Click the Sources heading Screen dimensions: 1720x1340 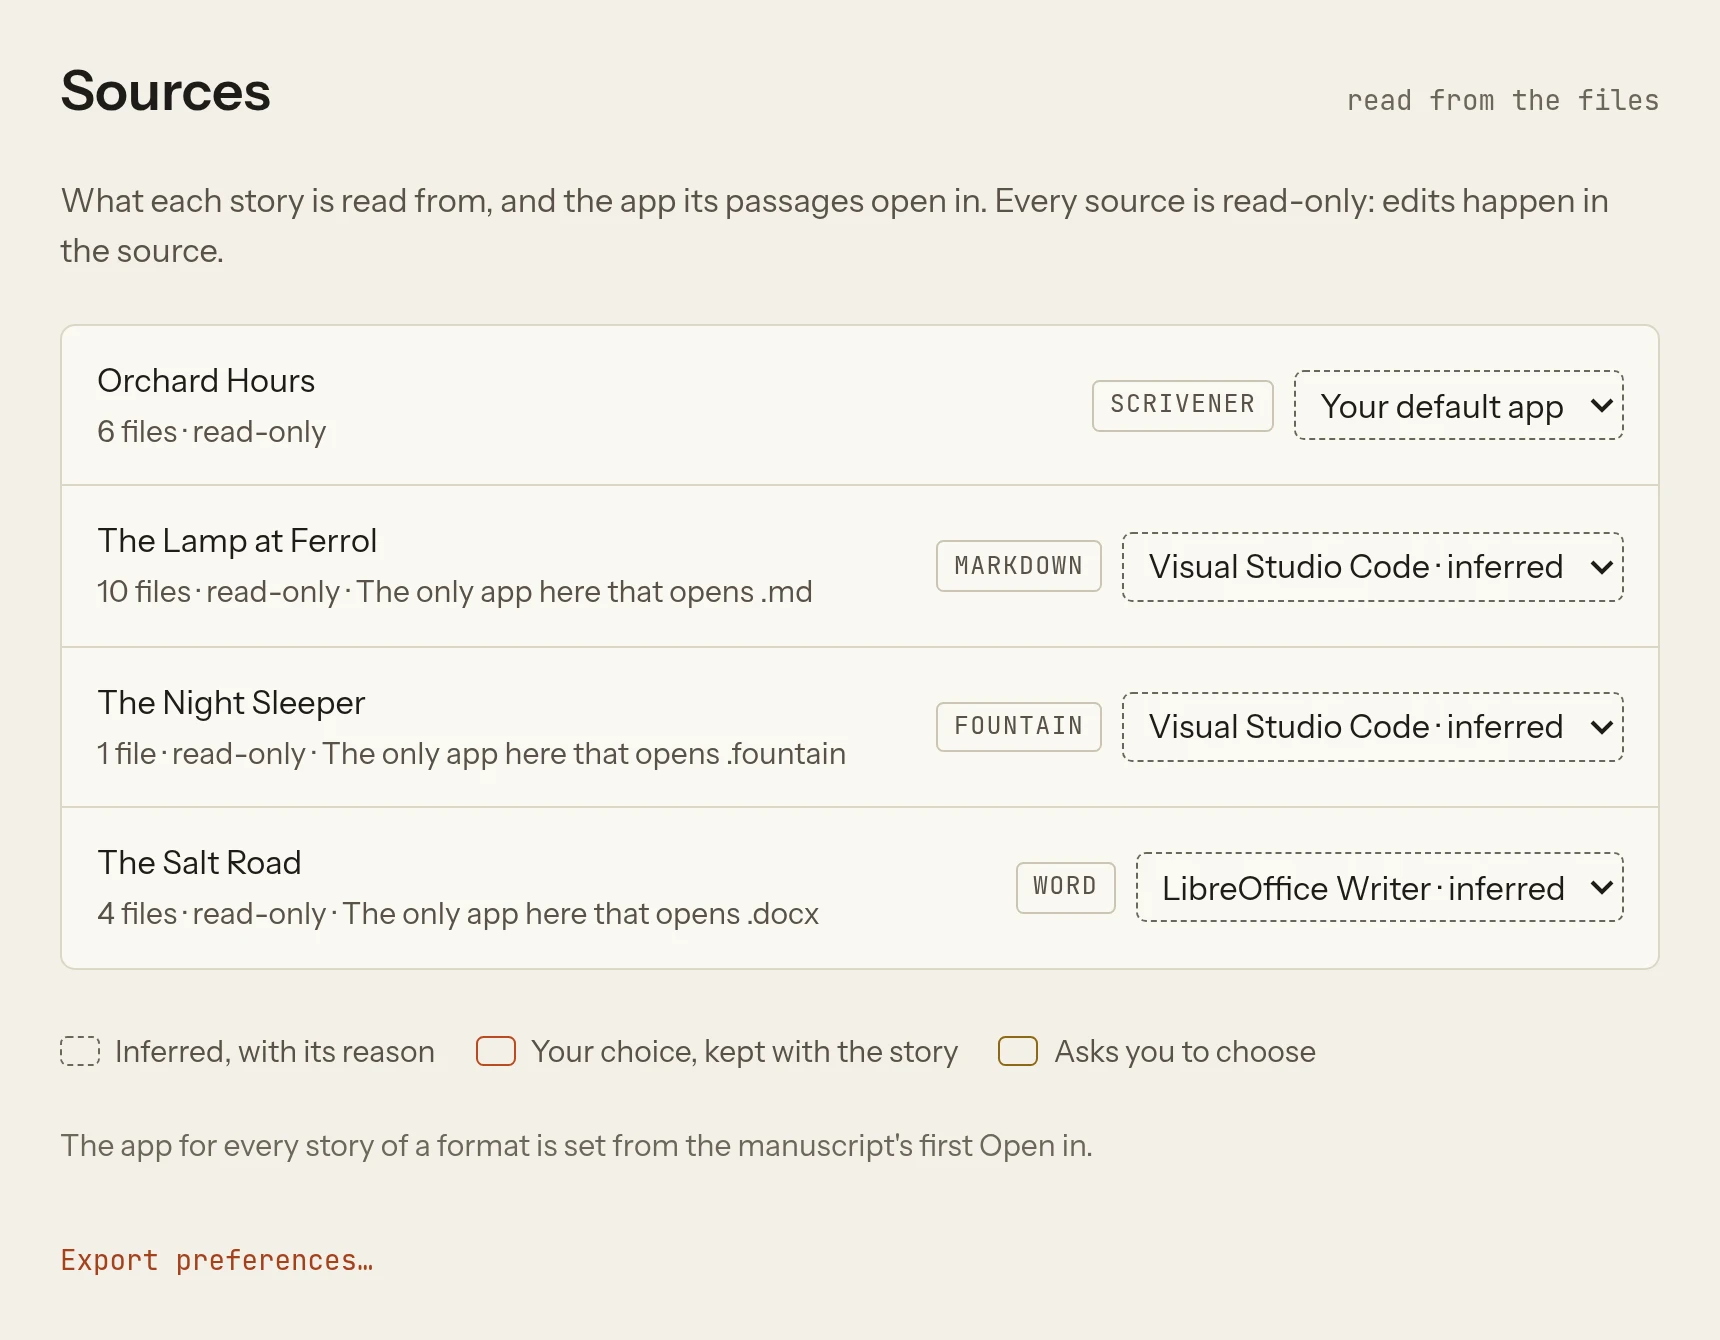165,91
